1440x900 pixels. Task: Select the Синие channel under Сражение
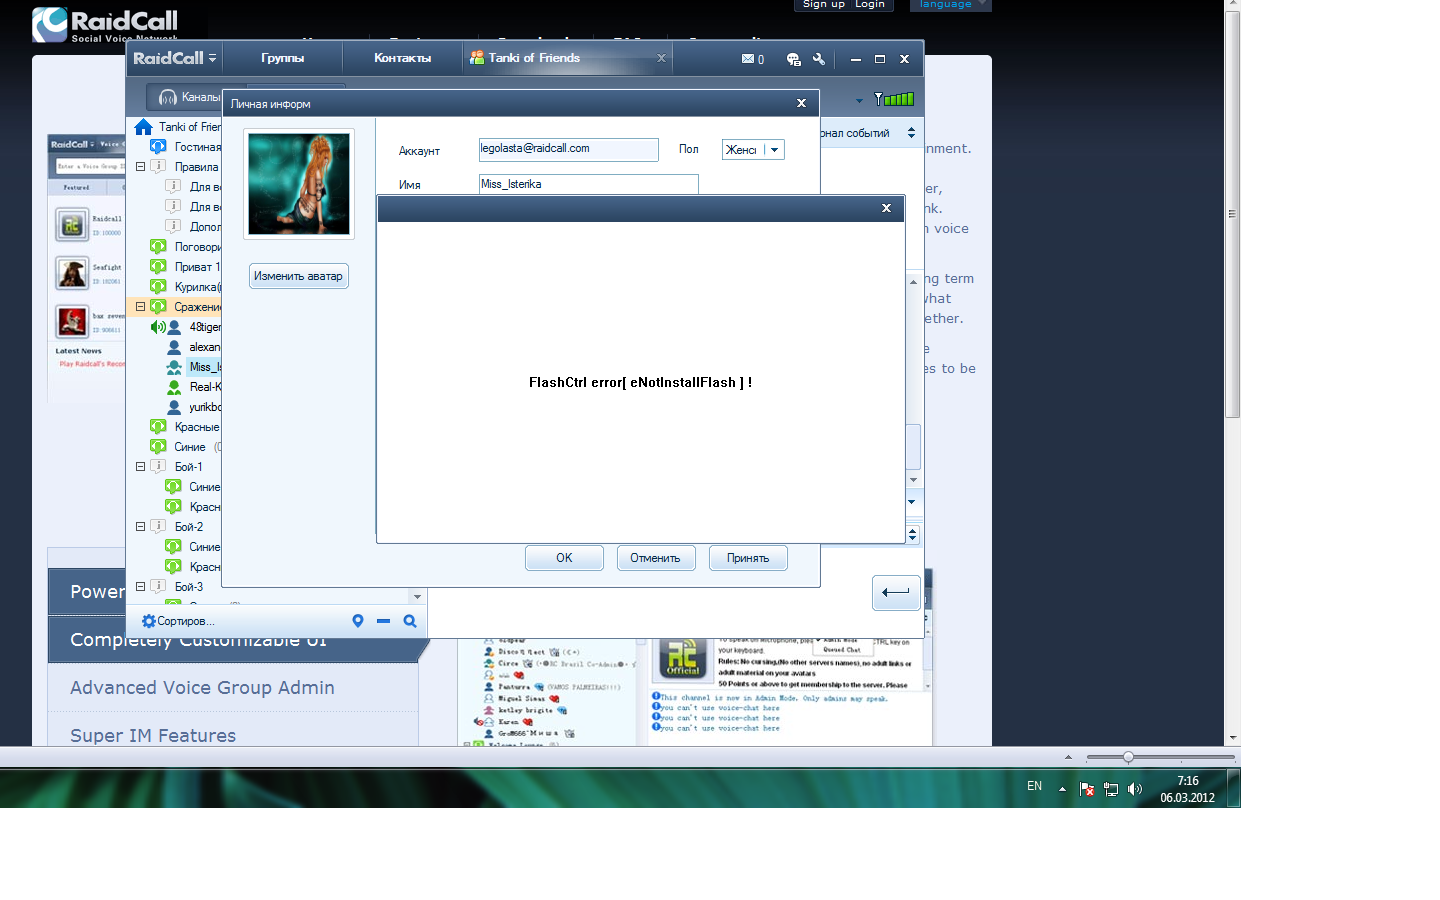coord(189,447)
